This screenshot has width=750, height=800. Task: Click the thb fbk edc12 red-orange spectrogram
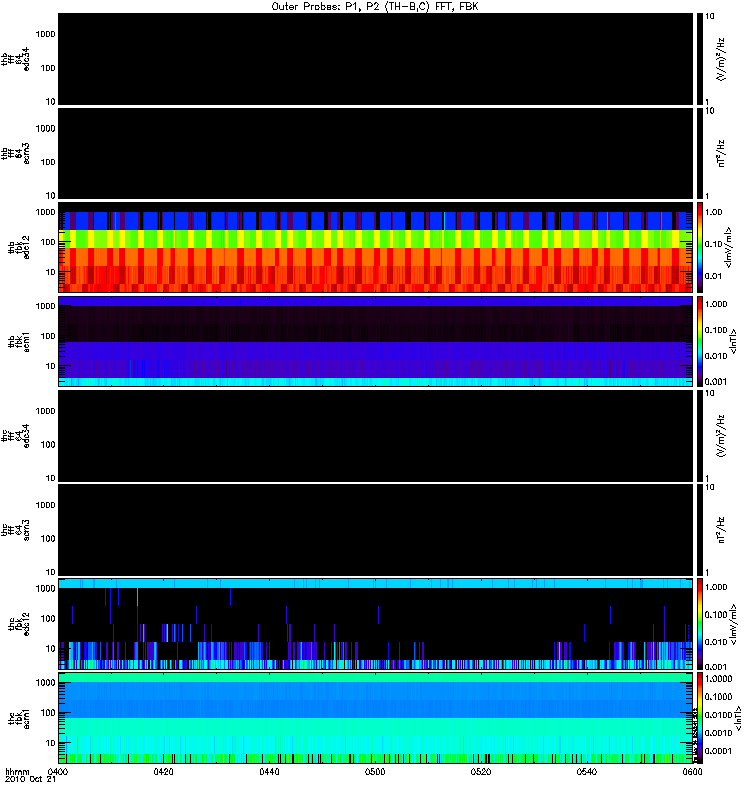coord(376,247)
